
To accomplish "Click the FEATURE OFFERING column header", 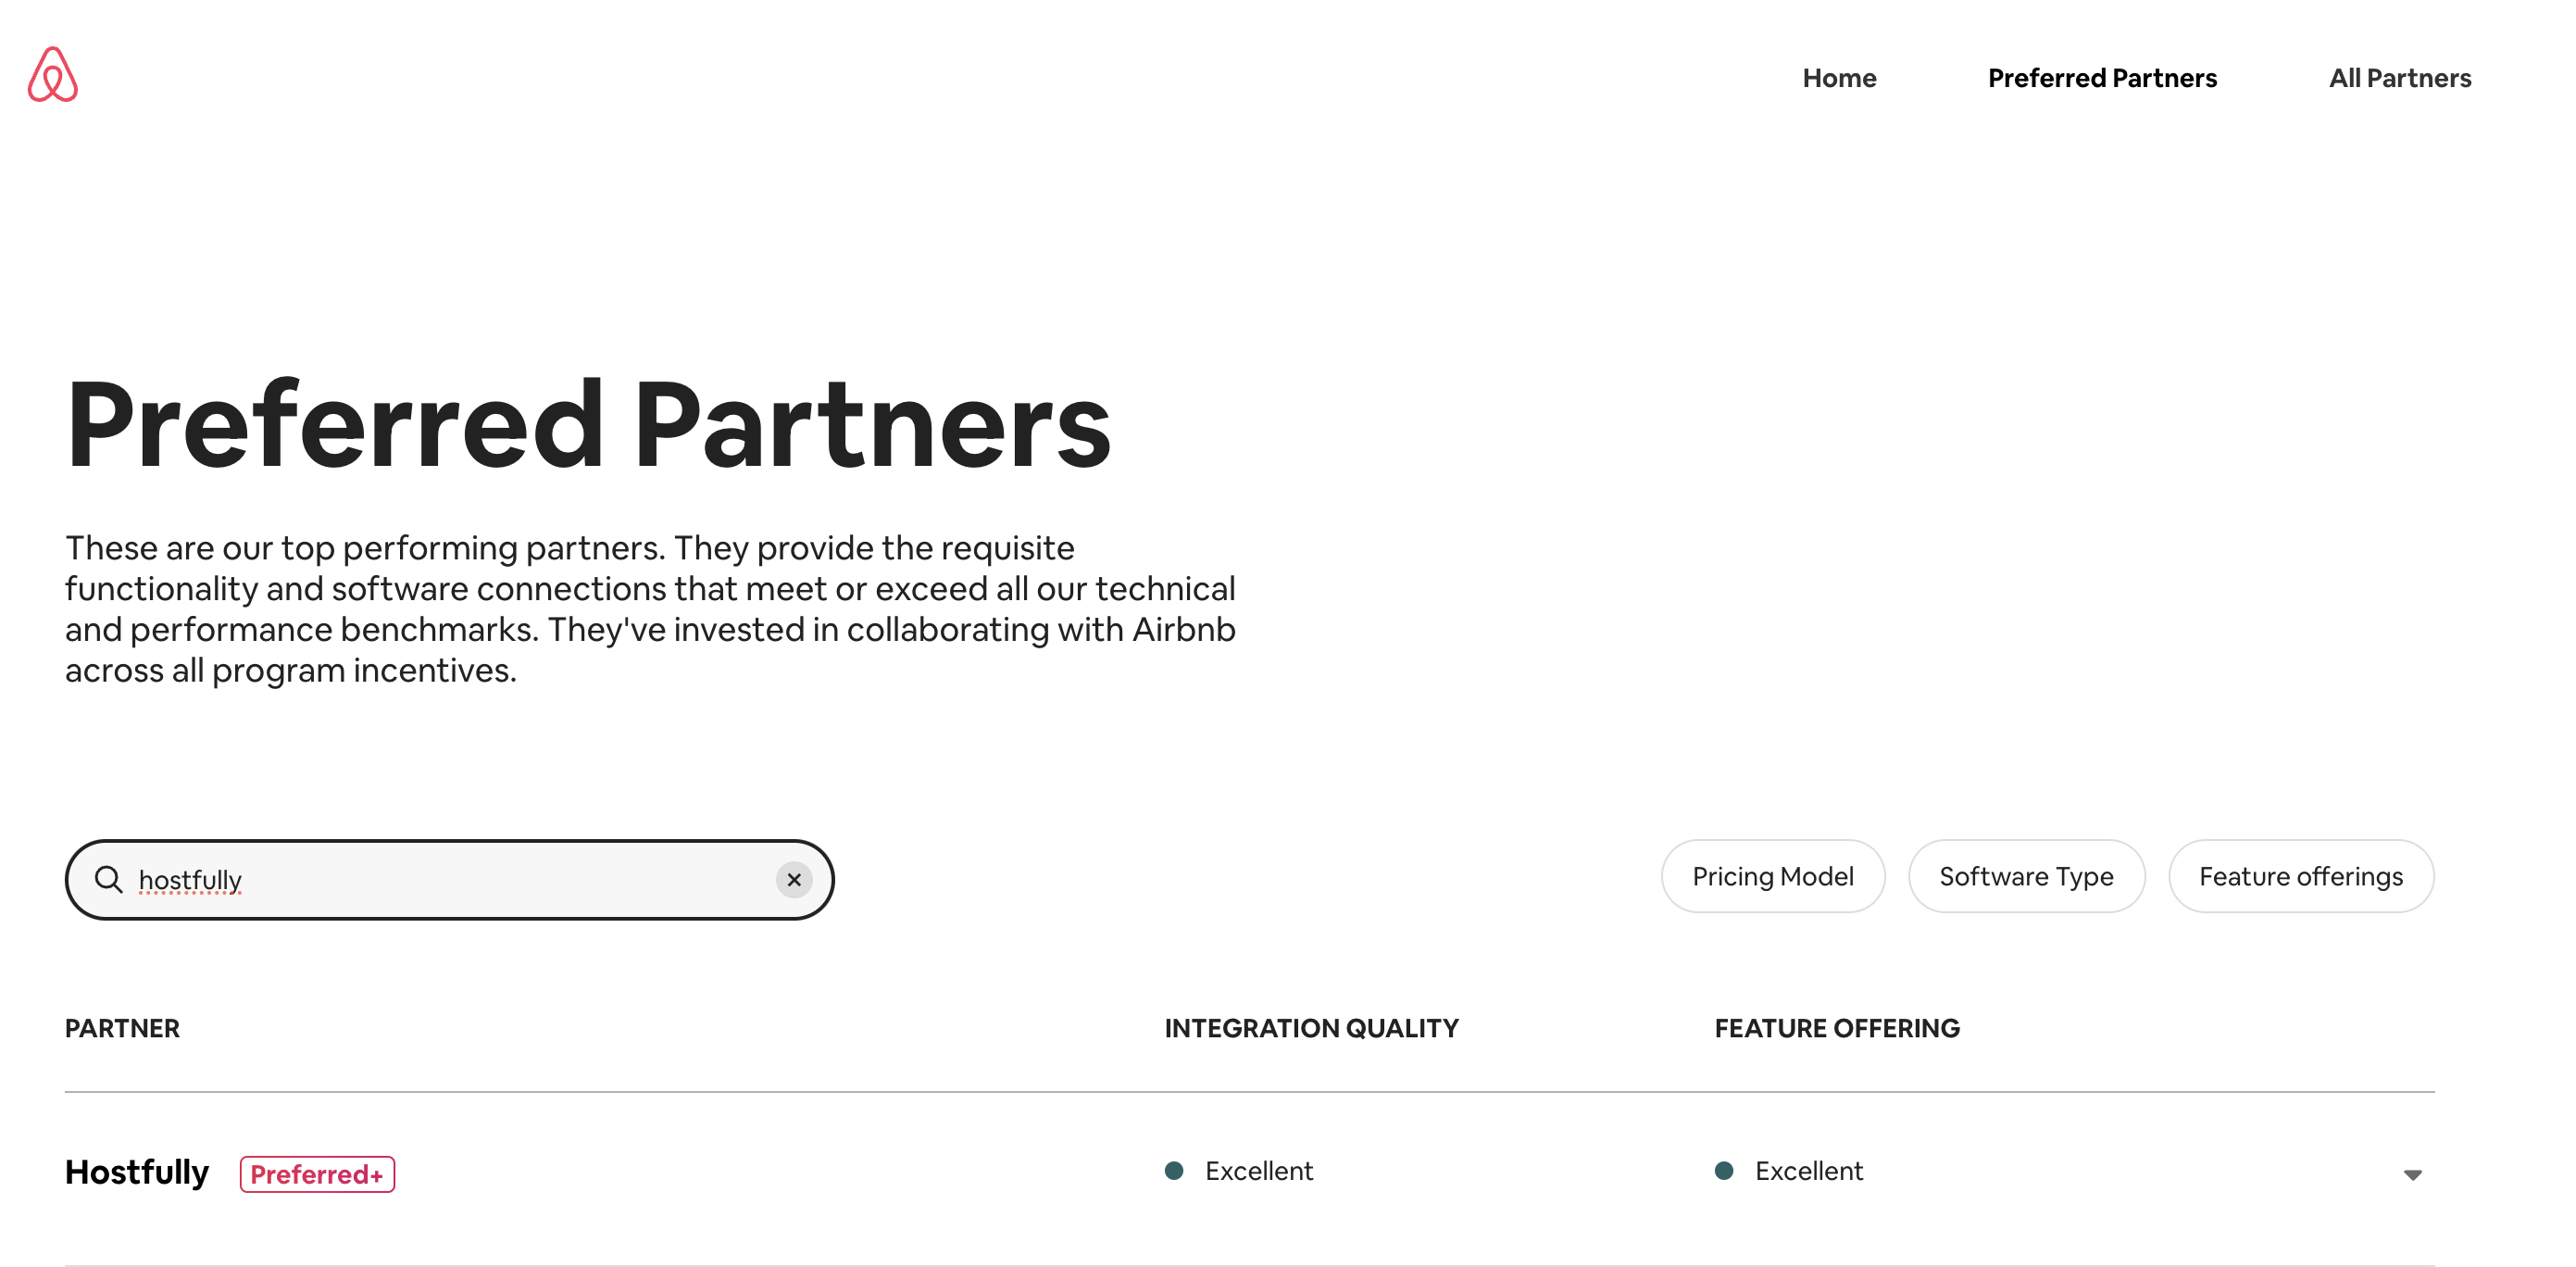I will click(1836, 1028).
